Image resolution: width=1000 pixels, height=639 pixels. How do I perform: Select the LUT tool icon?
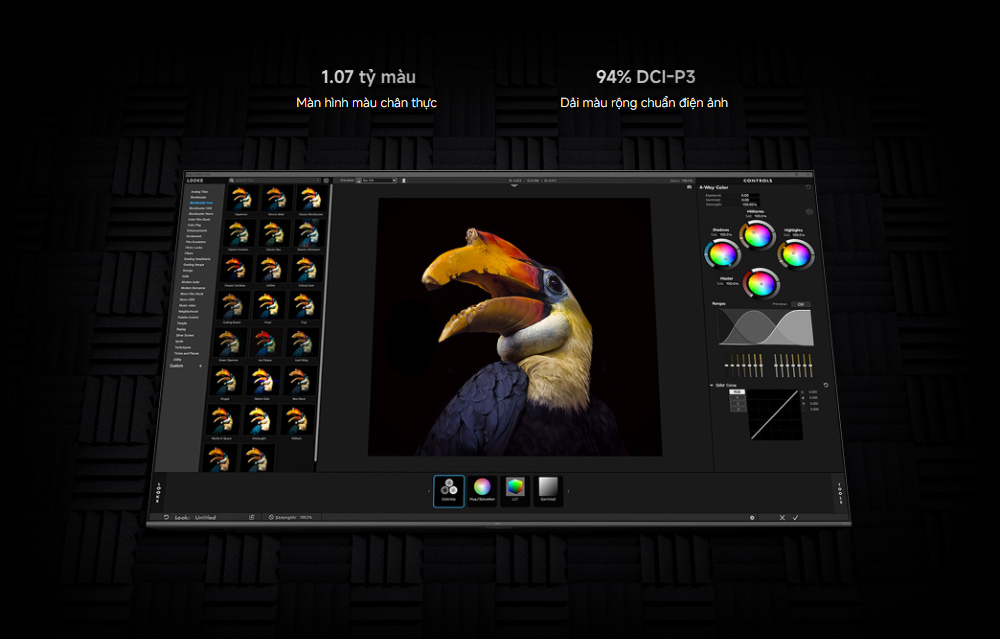click(515, 489)
